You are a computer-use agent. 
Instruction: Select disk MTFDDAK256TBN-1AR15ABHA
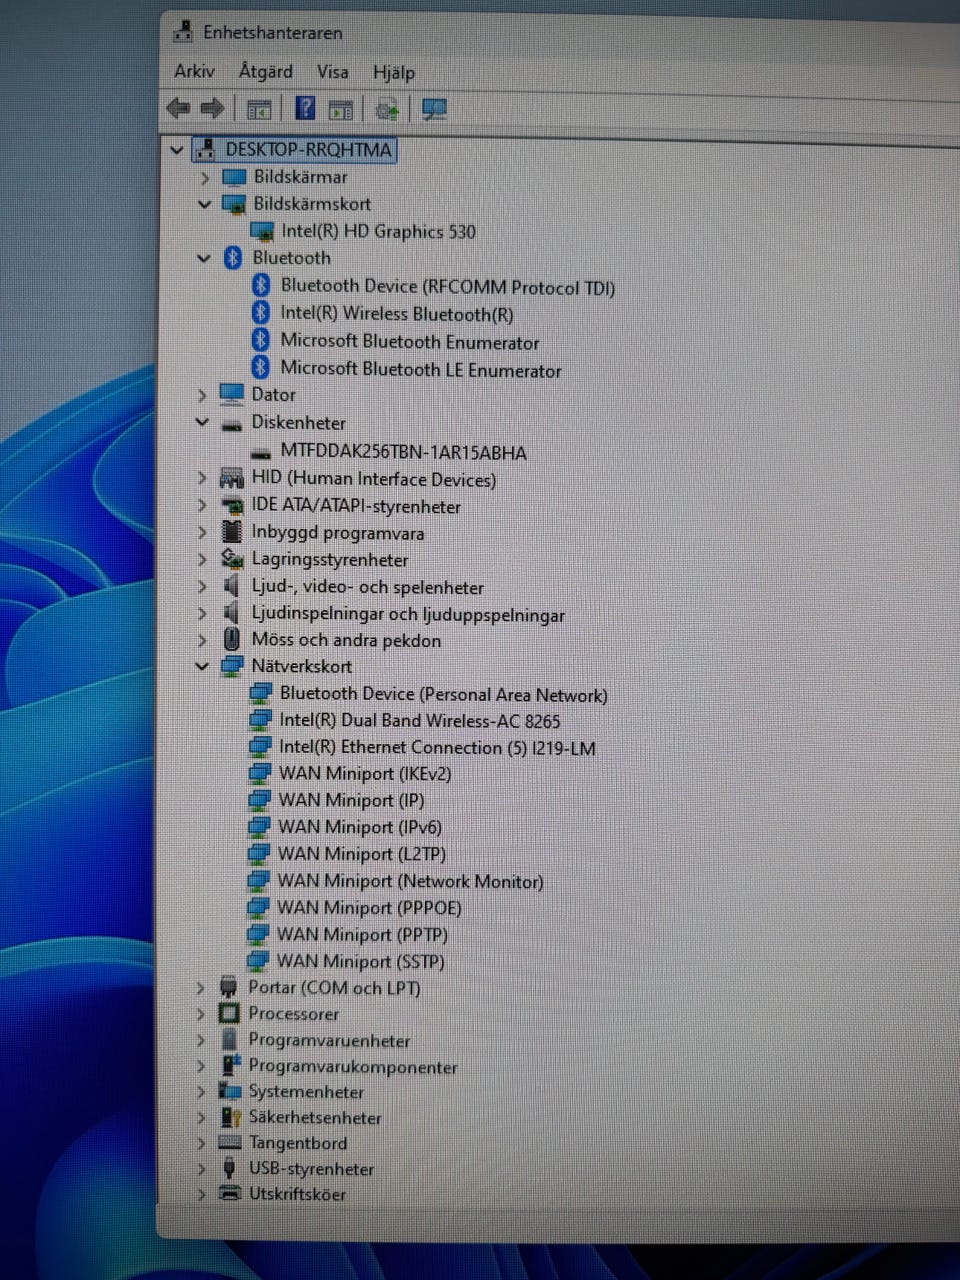click(403, 452)
